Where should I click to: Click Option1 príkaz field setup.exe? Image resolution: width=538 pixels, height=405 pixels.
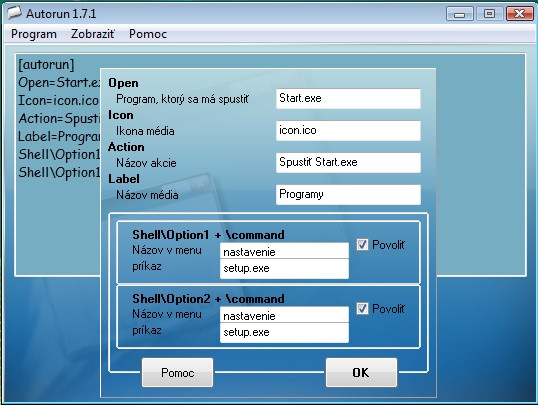pyautogui.click(x=284, y=268)
